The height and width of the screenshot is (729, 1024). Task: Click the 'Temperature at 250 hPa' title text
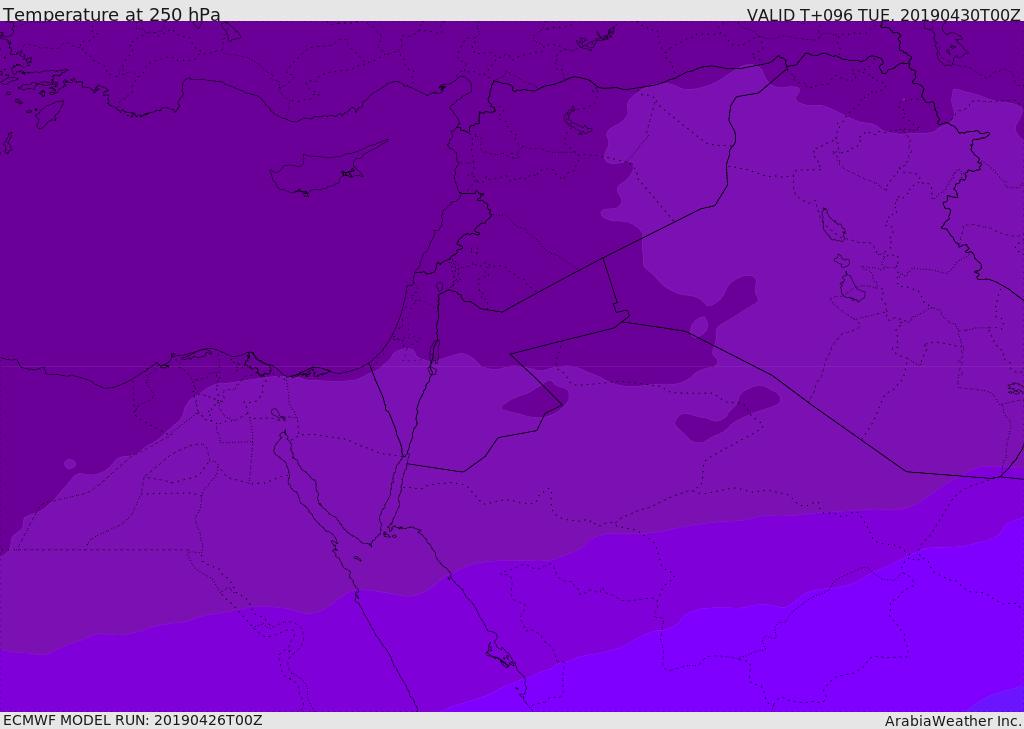pyautogui.click(x=112, y=14)
